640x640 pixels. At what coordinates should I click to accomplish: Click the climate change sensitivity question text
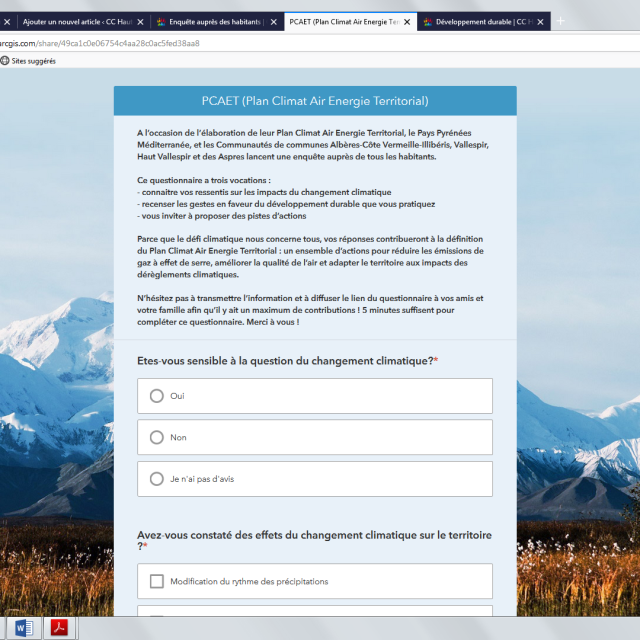[285, 360]
